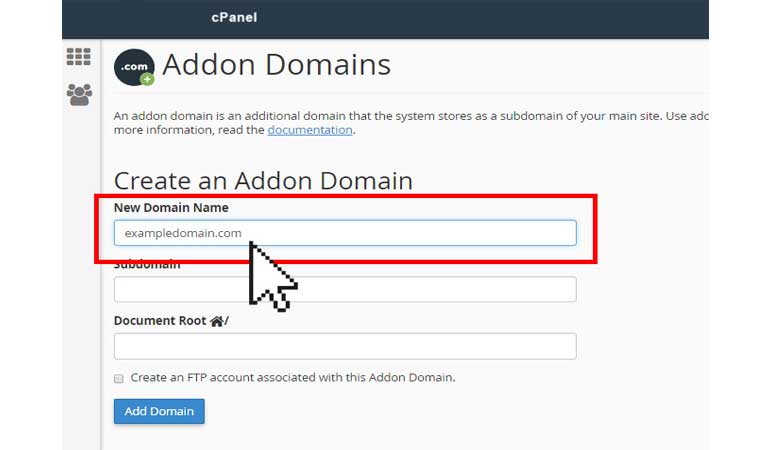This screenshot has height=450, width=768.
Task: Click the cPanel logo in header
Action: (x=234, y=18)
